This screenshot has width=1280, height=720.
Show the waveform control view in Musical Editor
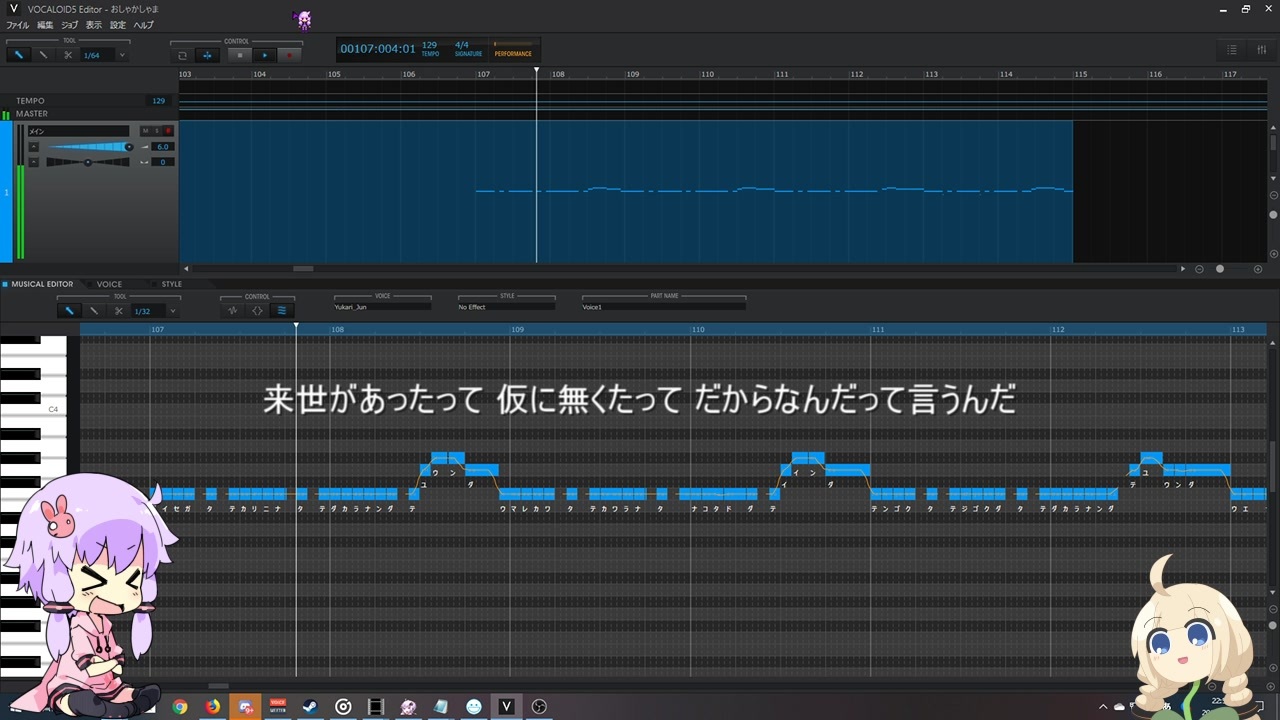pyautogui.click(x=233, y=311)
